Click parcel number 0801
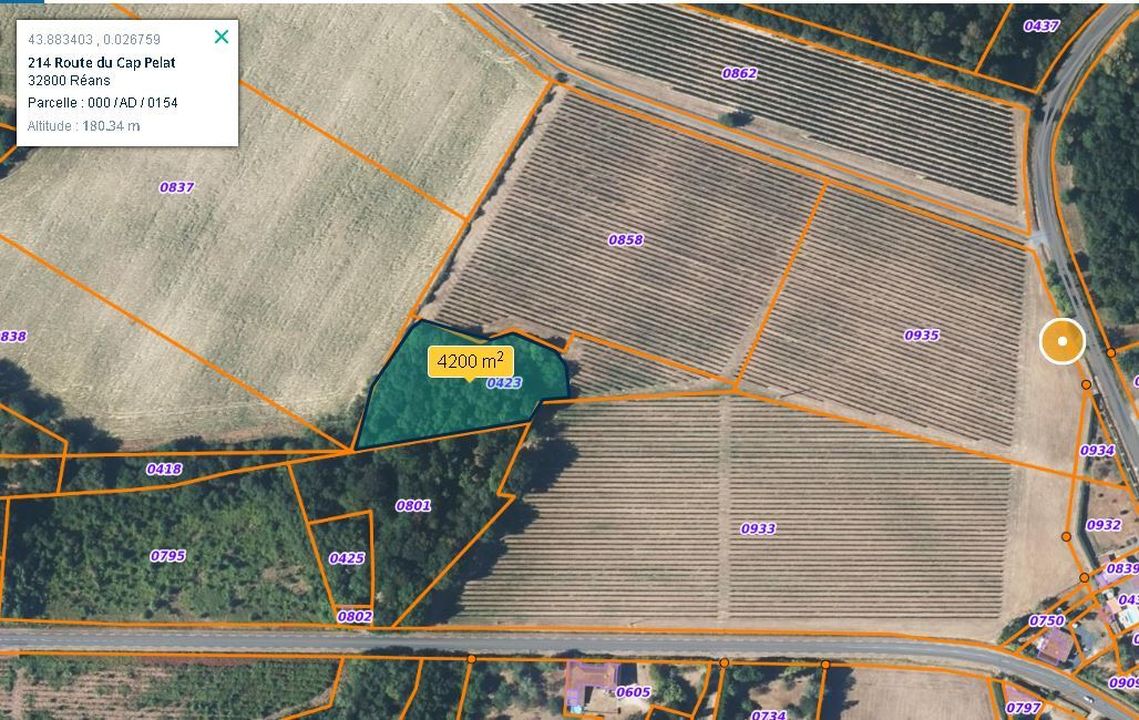 [x=413, y=505]
